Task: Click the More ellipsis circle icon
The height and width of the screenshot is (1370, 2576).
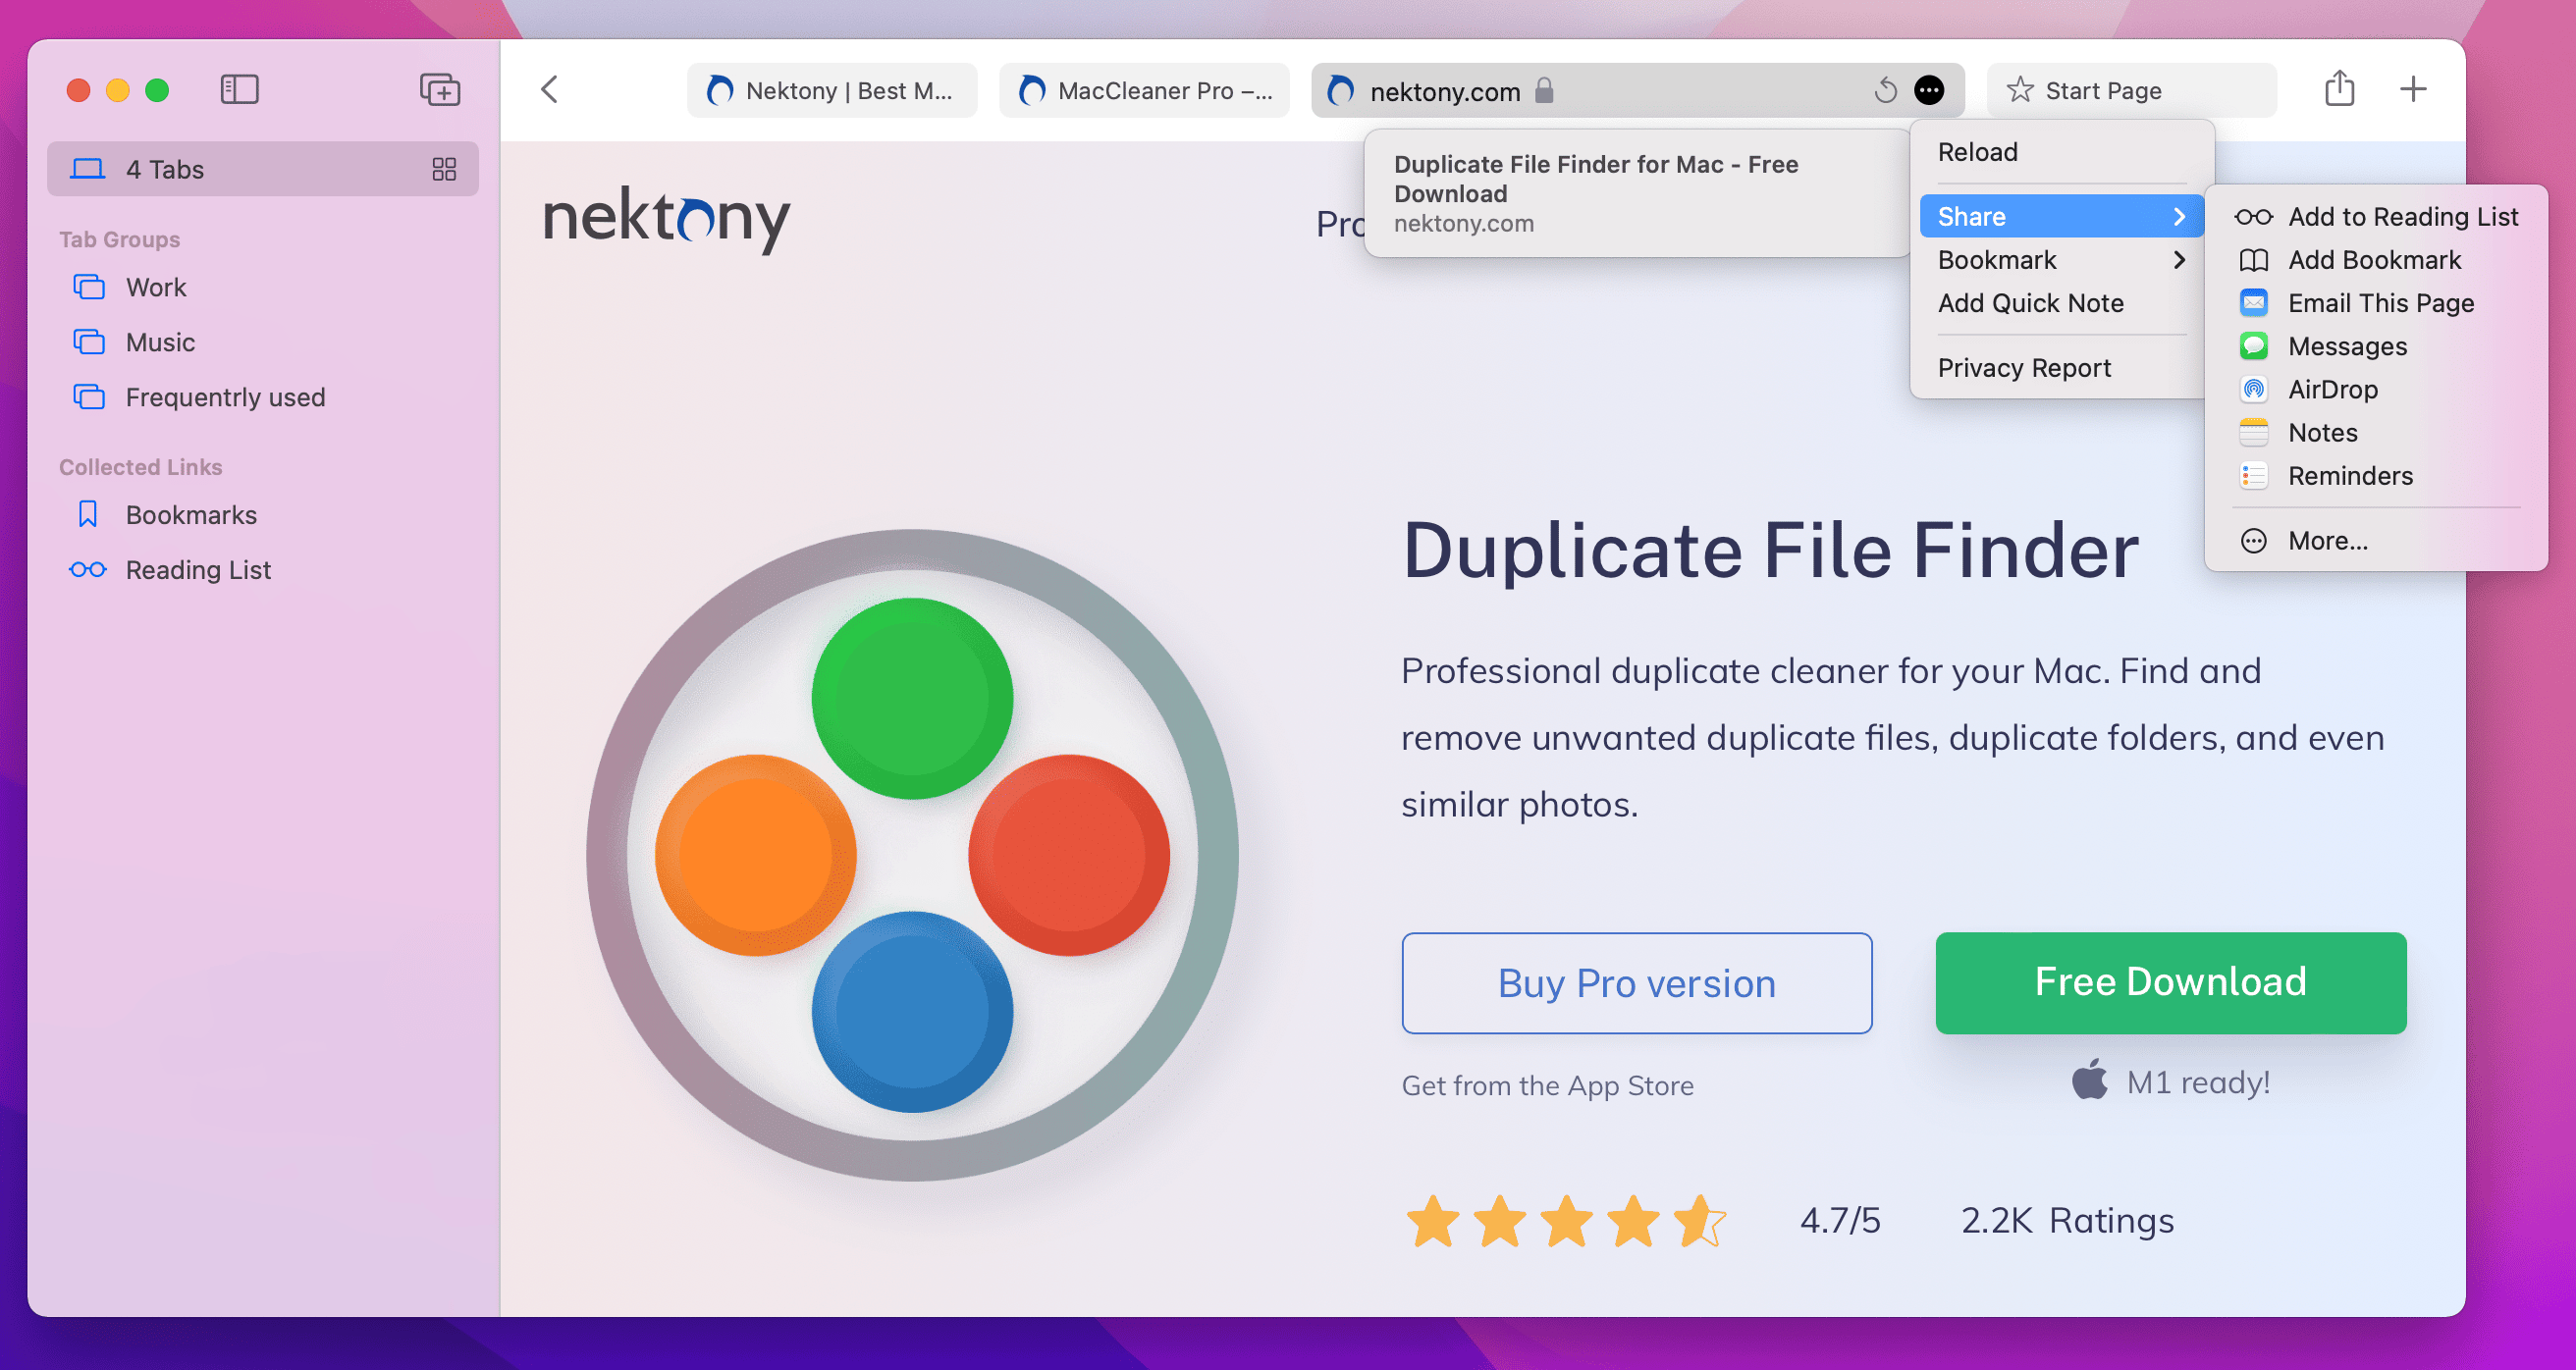Action: pyautogui.click(x=2253, y=540)
